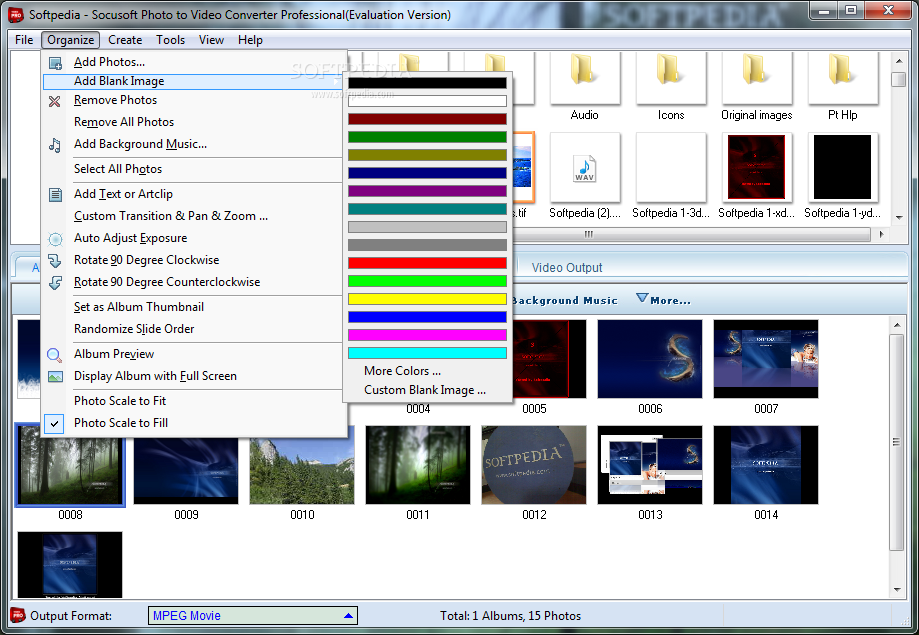Pick the yellow blank image color
Image resolution: width=919 pixels, height=635 pixels.
[x=427, y=299]
